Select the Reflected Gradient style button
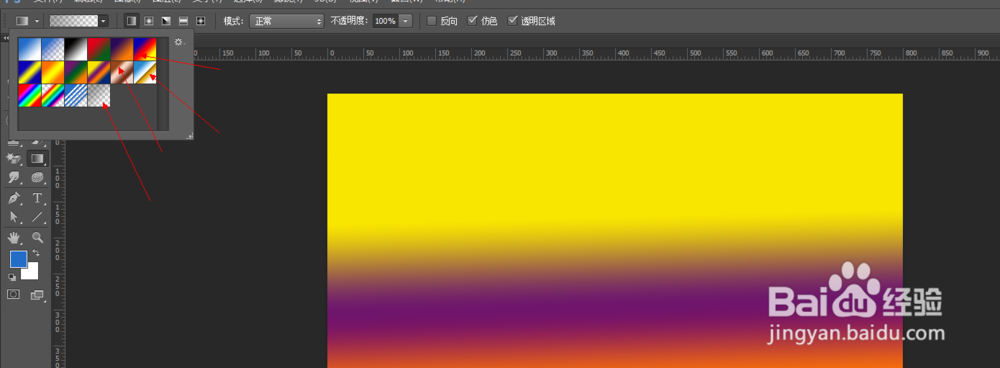 (183, 21)
